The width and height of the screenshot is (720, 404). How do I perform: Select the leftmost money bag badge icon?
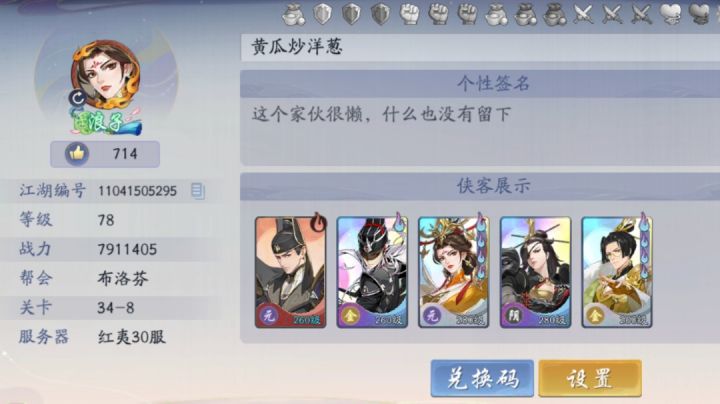[293, 14]
